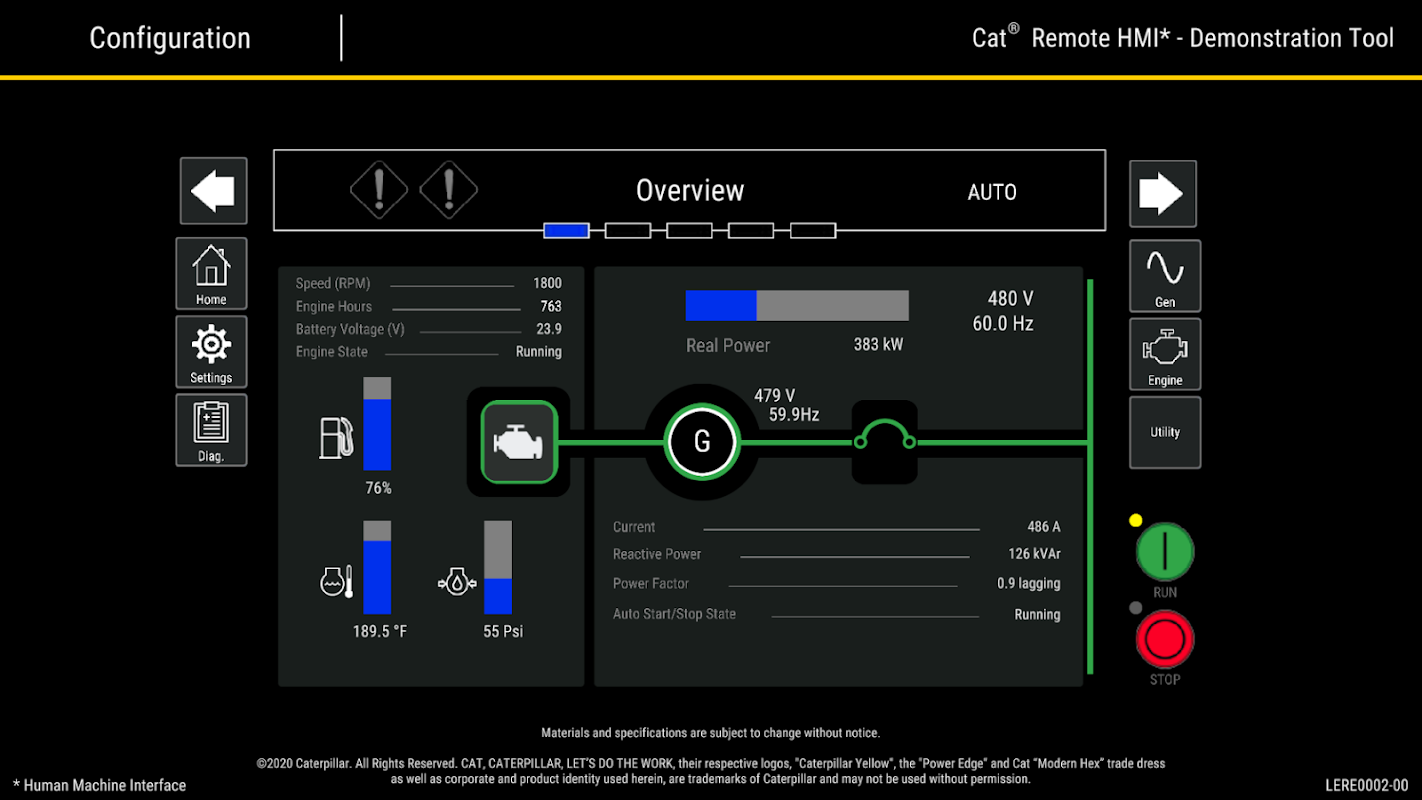
Task: Click the Current label
Action: (634, 527)
